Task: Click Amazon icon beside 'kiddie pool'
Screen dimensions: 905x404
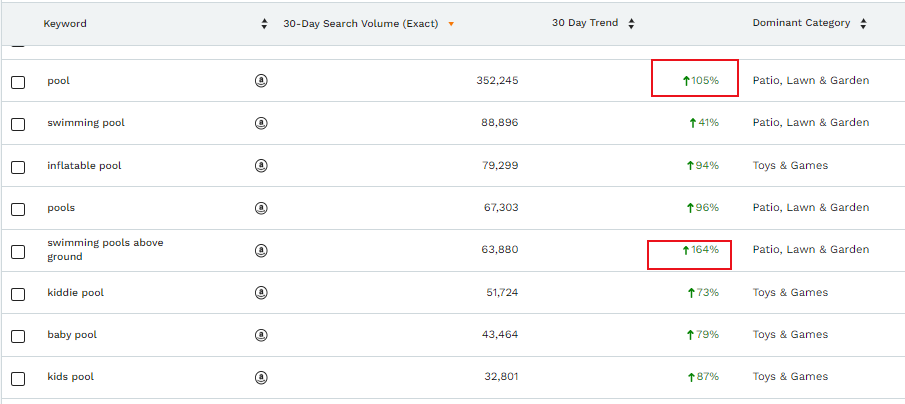Action: click(x=261, y=293)
